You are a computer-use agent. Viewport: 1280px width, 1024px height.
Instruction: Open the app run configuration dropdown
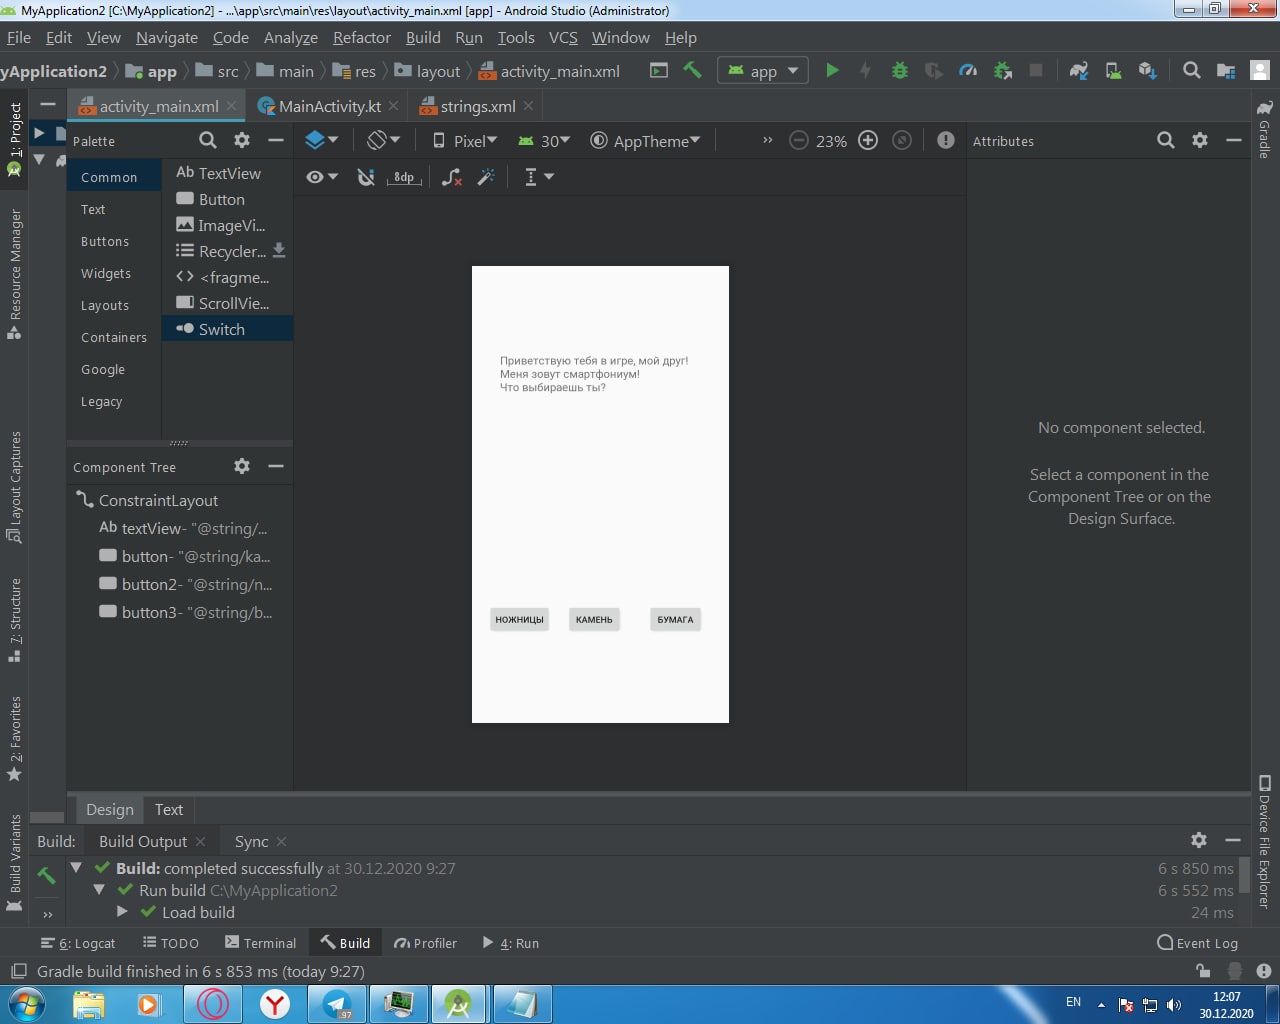click(763, 71)
